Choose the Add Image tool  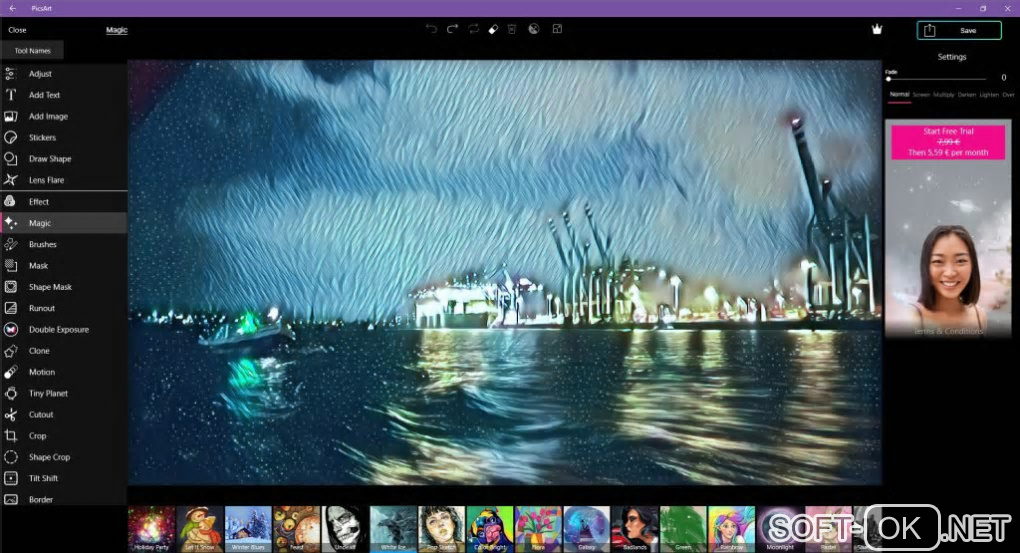coord(63,116)
